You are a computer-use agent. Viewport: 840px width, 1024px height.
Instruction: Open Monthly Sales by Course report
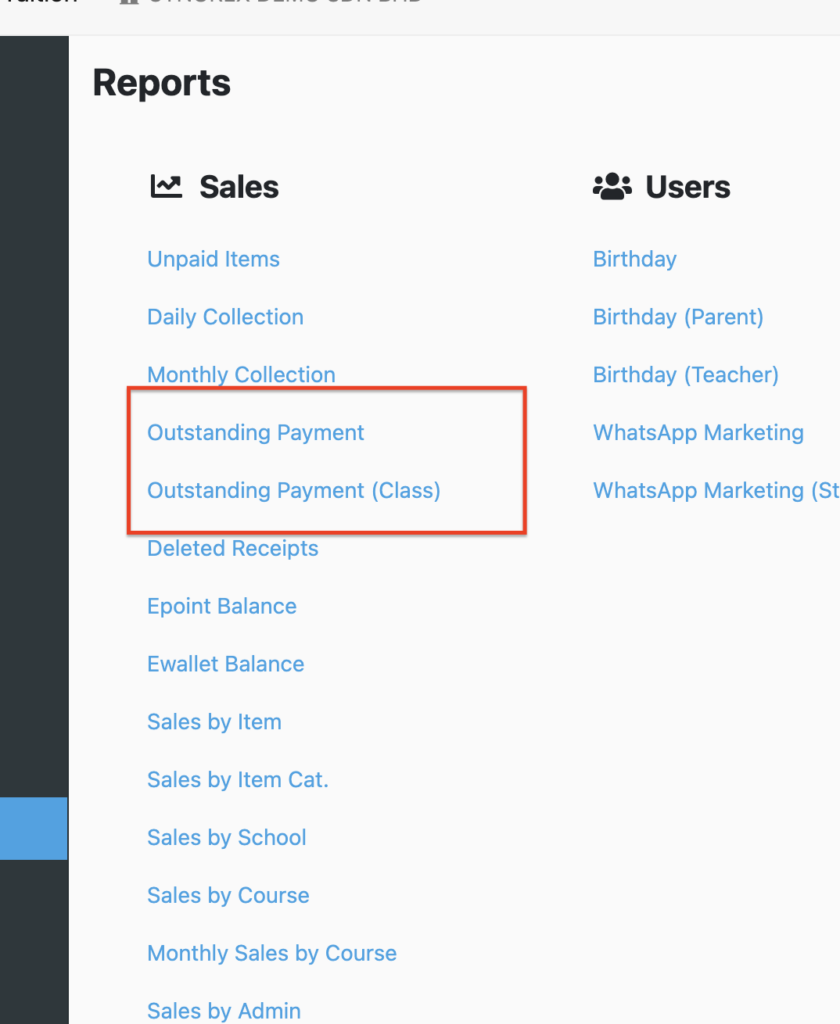(272, 953)
